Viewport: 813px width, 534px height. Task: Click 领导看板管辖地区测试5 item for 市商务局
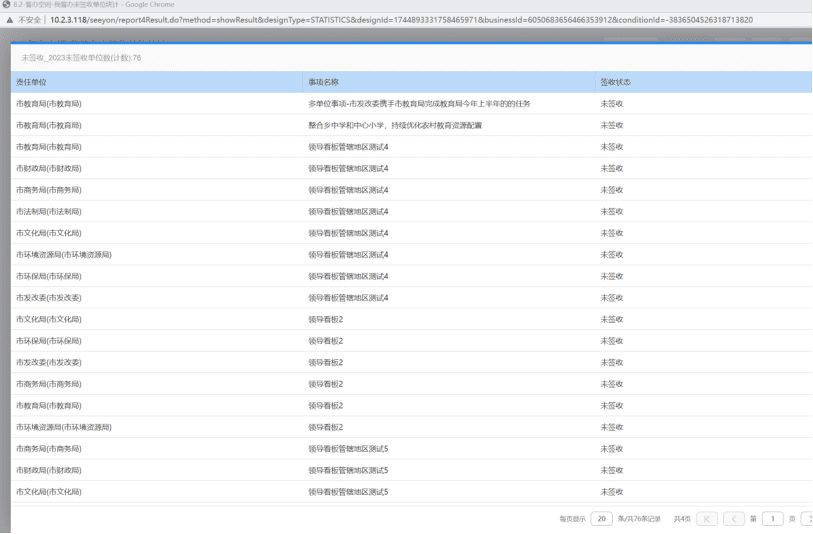pos(348,449)
